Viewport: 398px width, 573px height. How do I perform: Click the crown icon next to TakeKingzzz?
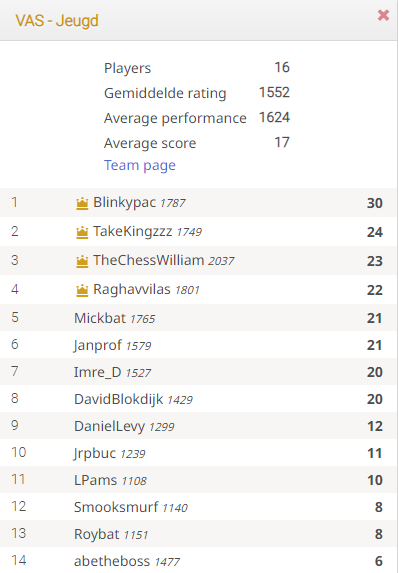coord(82,232)
